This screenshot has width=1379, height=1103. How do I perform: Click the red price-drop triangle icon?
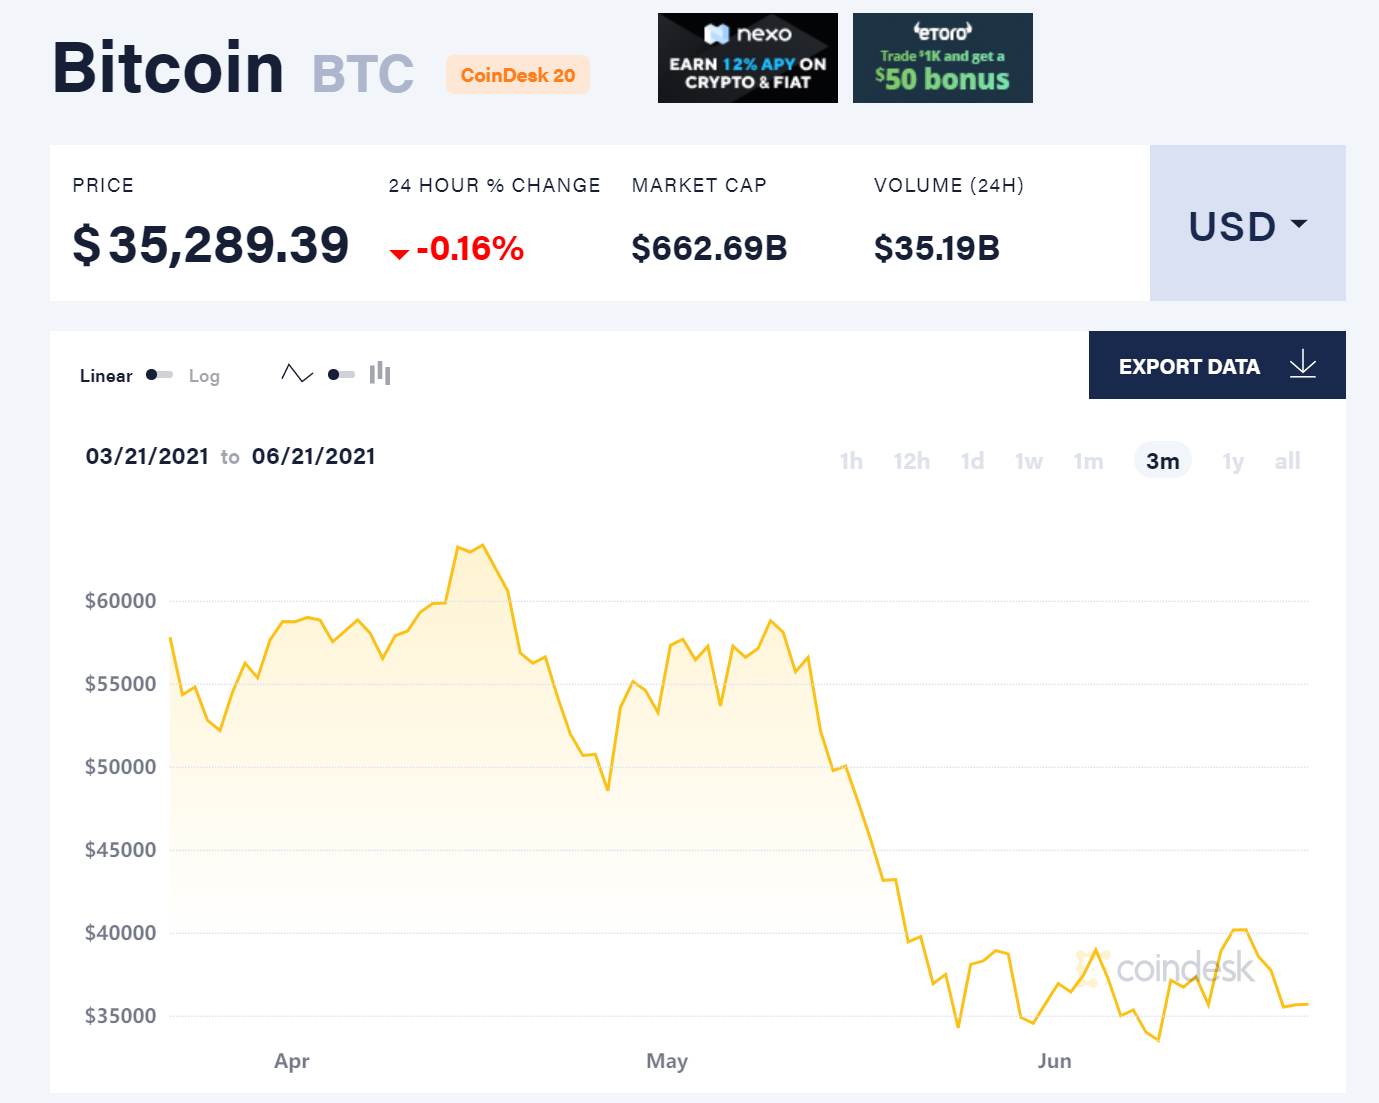pyautogui.click(x=399, y=253)
